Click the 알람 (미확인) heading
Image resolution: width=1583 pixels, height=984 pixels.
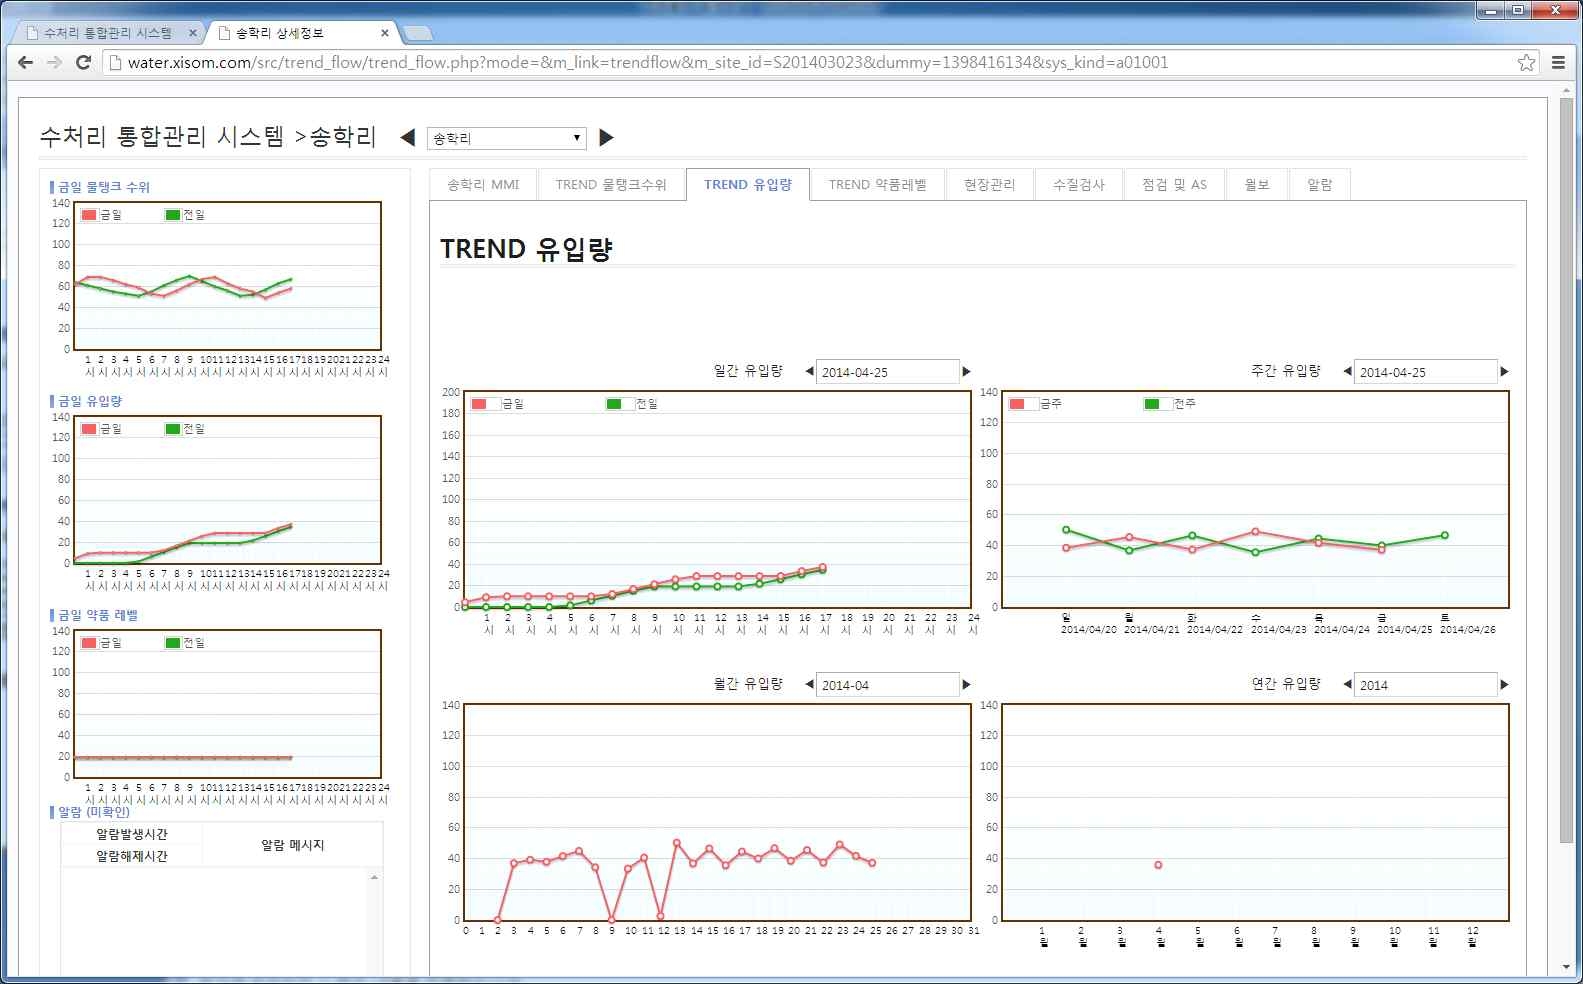click(94, 812)
